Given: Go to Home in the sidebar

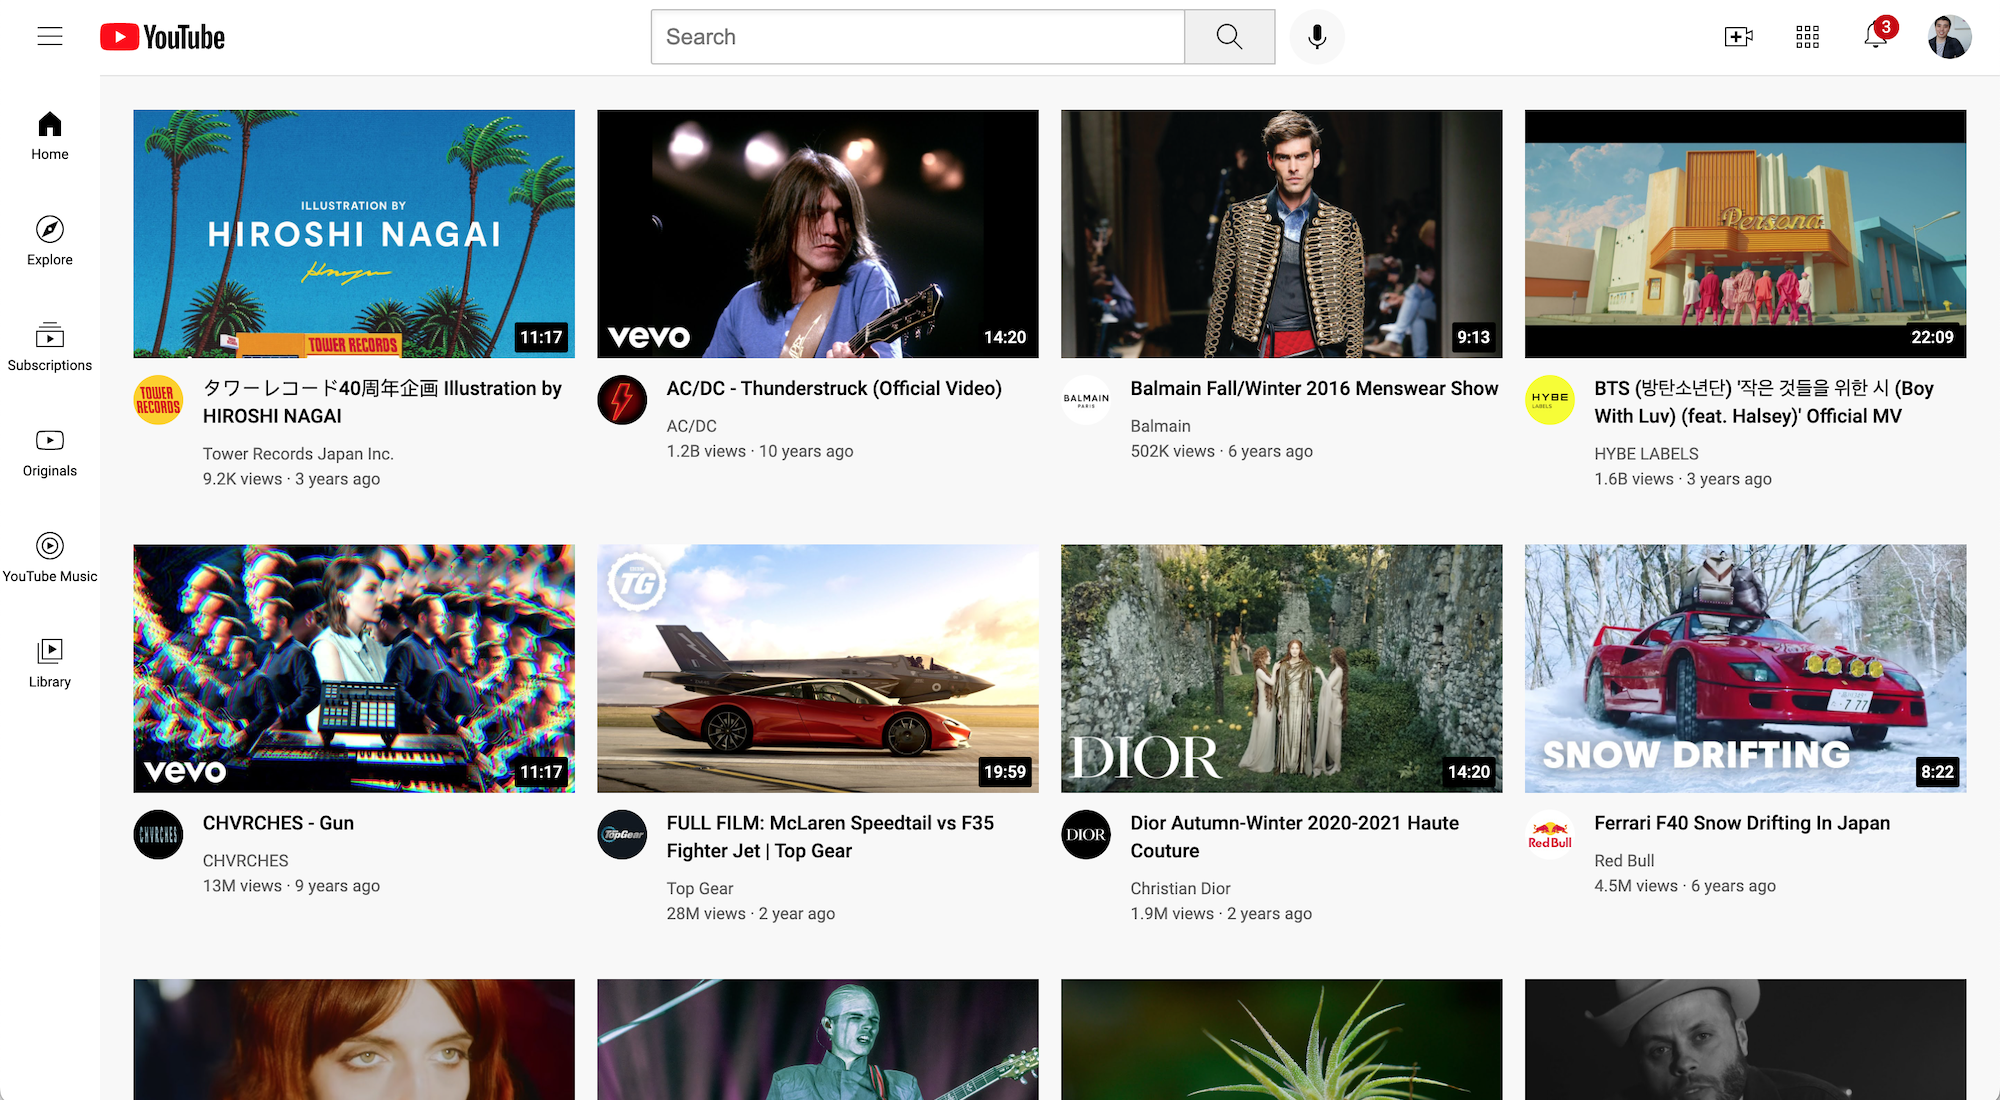Looking at the screenshot, I should click(x=50, y=136).
